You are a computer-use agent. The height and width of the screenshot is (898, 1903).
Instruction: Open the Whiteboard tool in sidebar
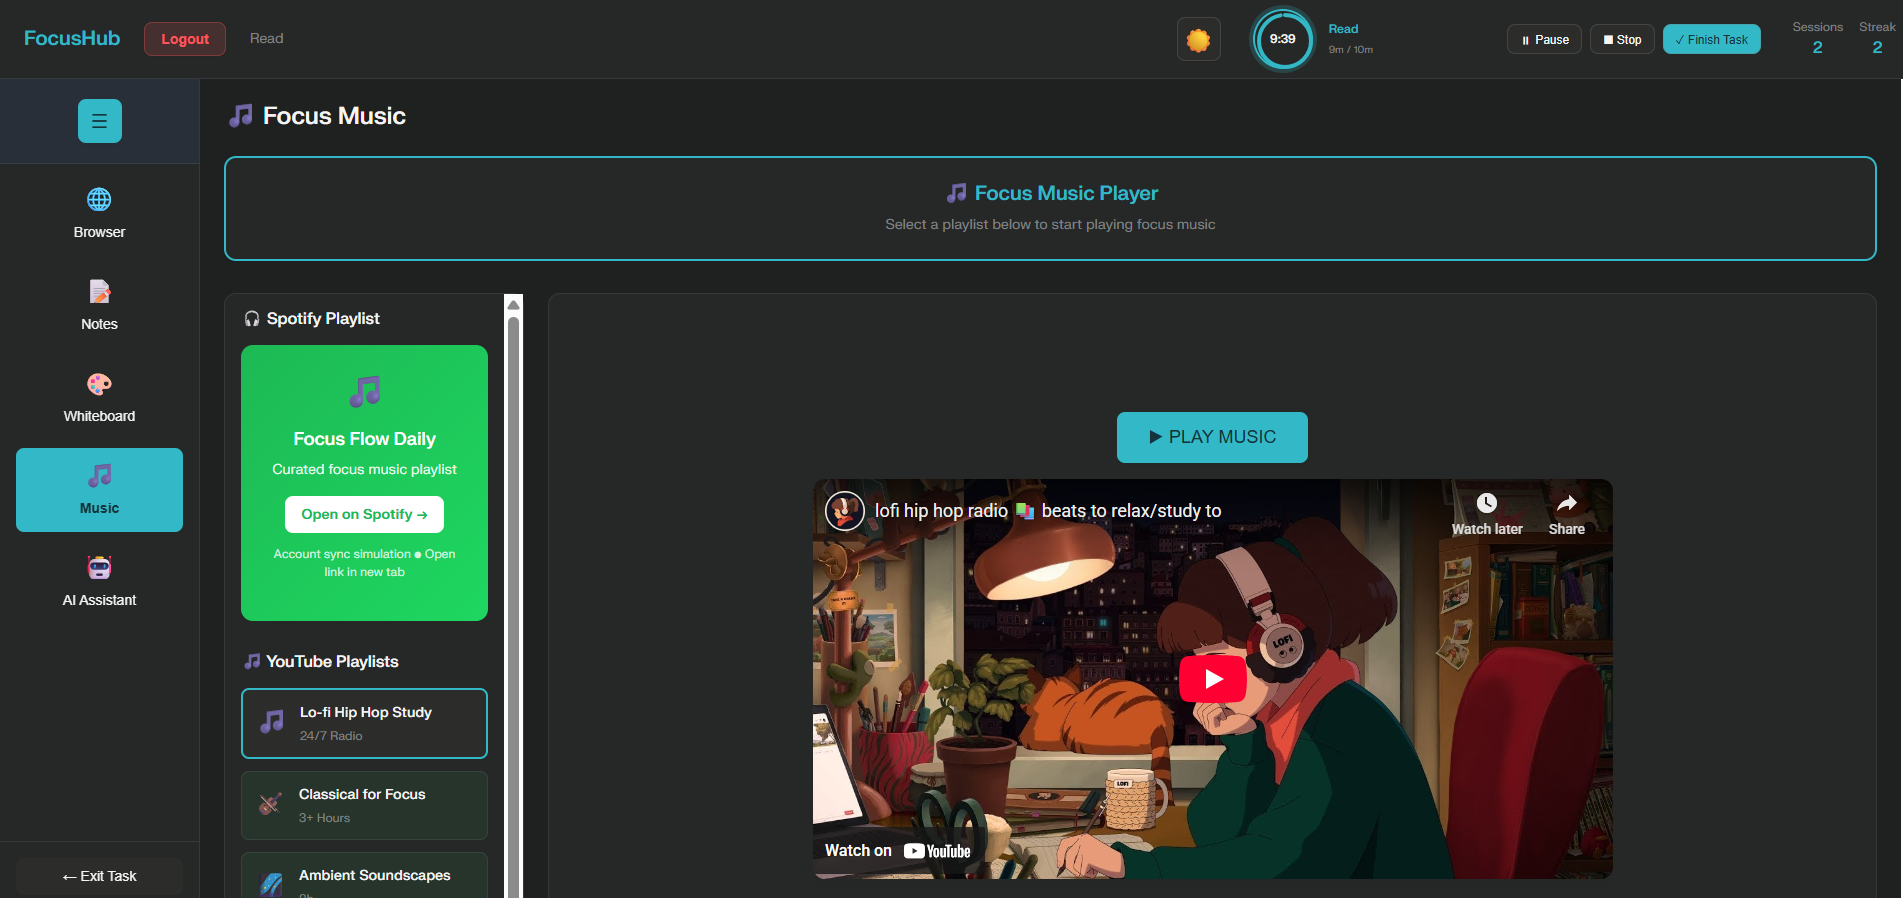click(99, 397)
